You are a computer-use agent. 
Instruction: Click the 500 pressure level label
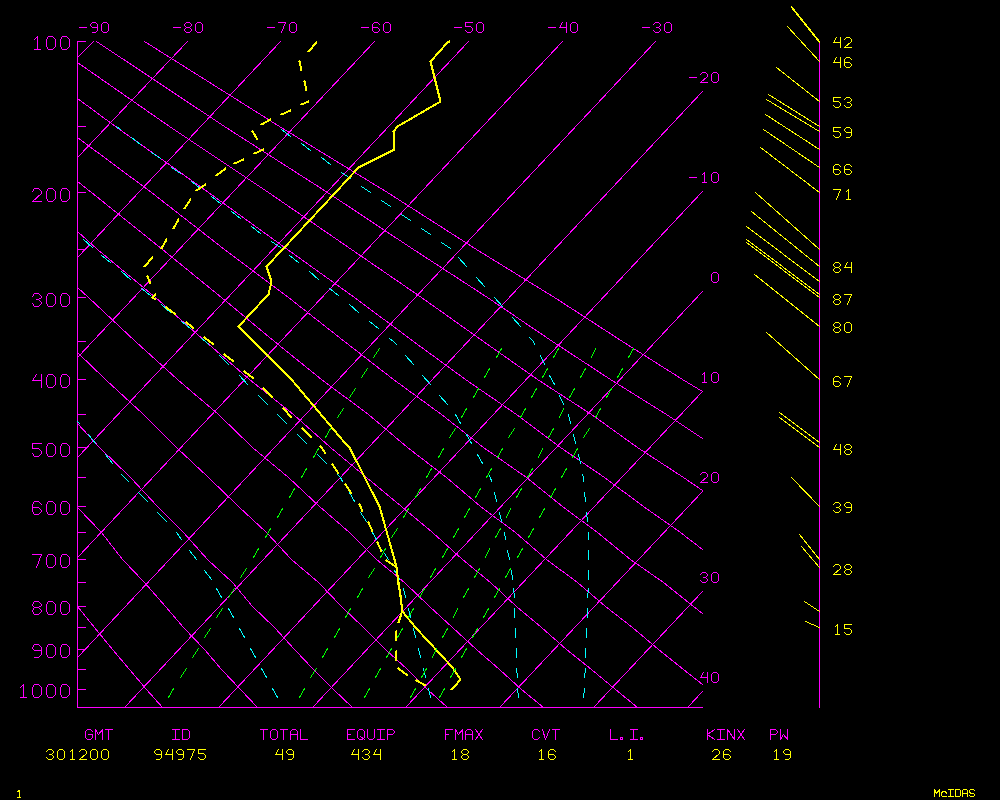[x=51, y=450]
